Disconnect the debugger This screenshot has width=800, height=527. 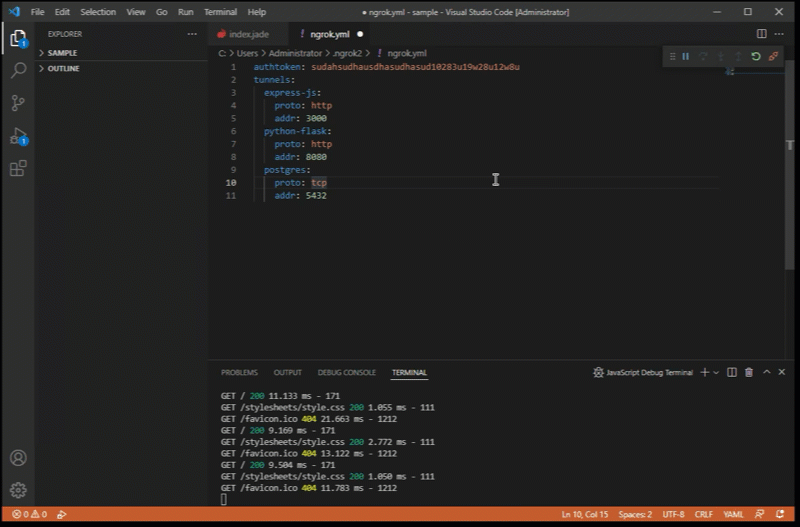[773, 57]
